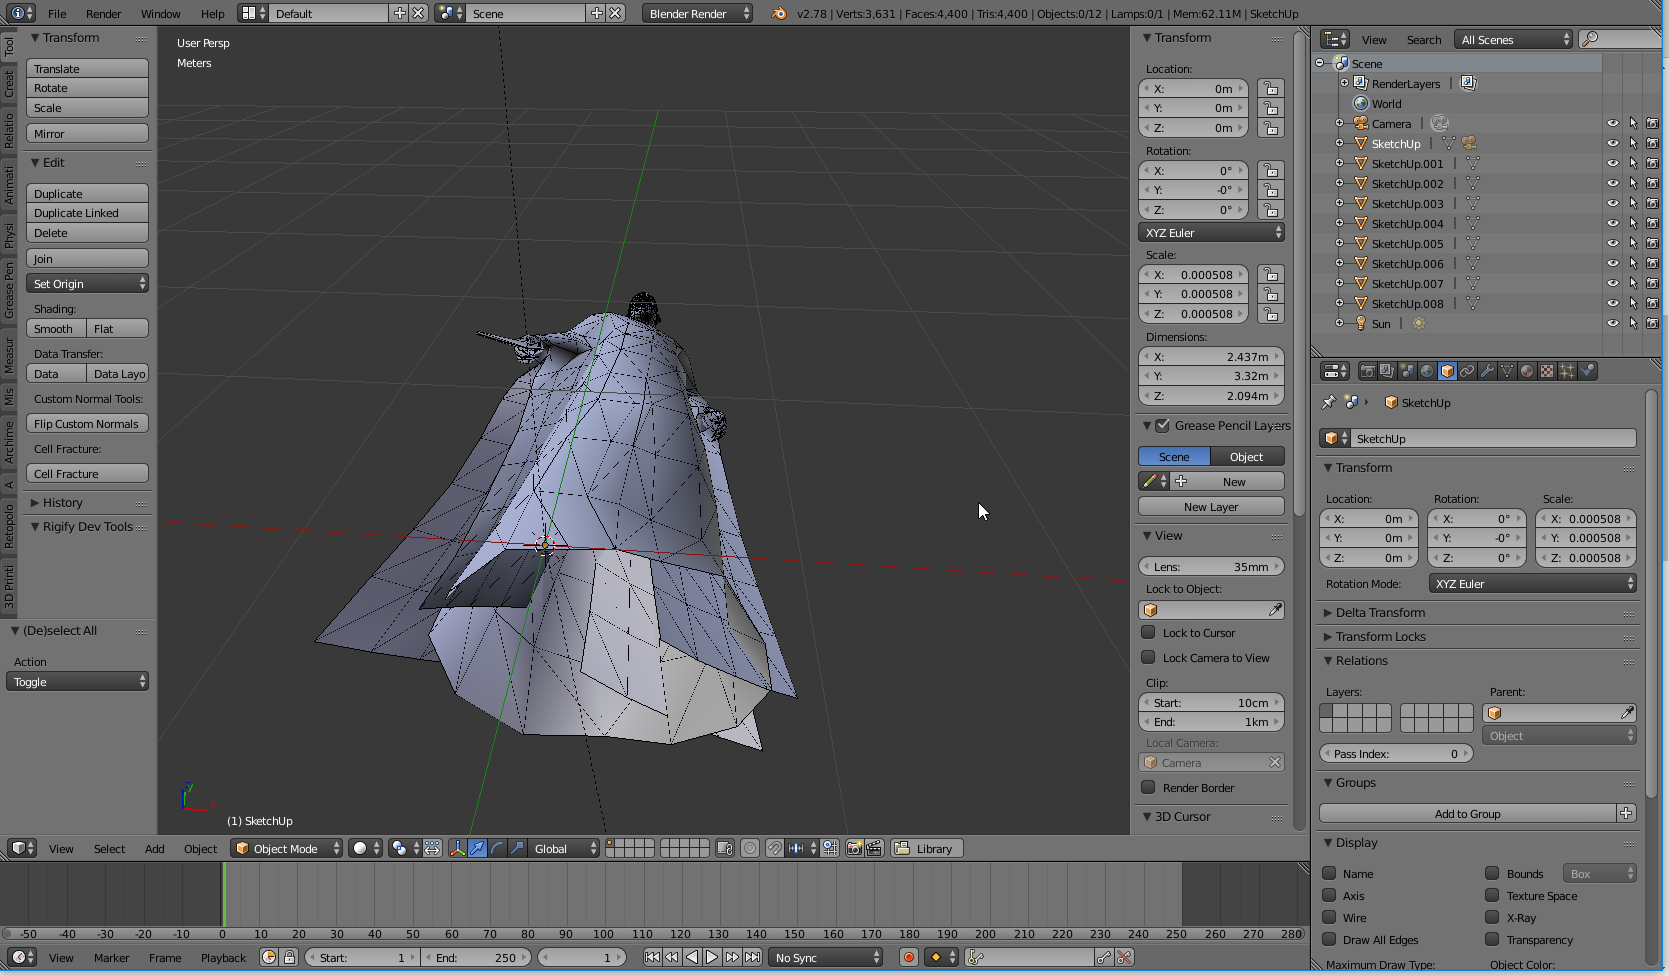Enable the Render Border checkbox

pos(1148,787)
